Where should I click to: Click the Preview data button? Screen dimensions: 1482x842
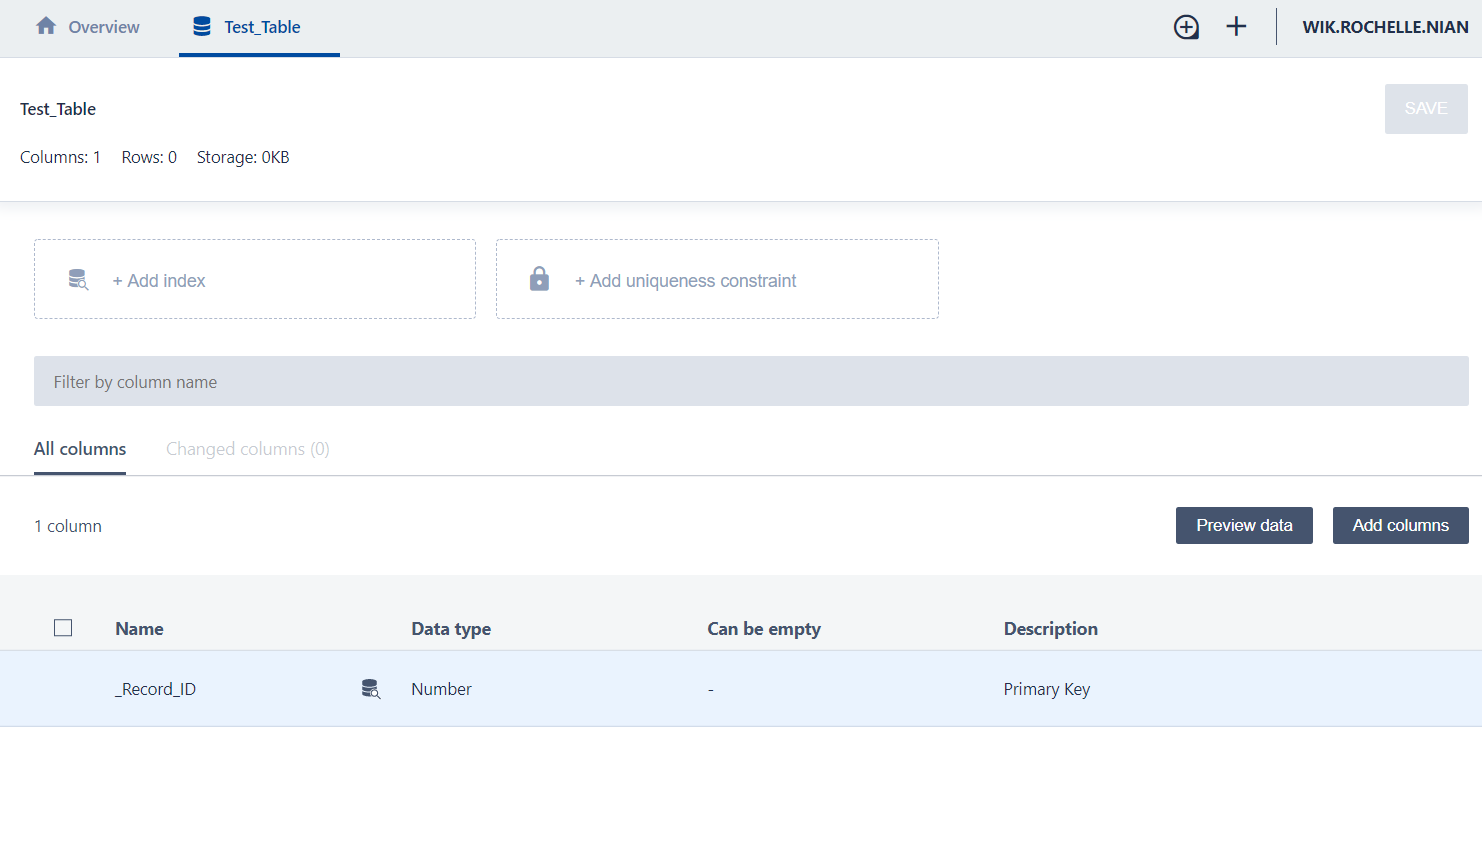(1244, 526)
